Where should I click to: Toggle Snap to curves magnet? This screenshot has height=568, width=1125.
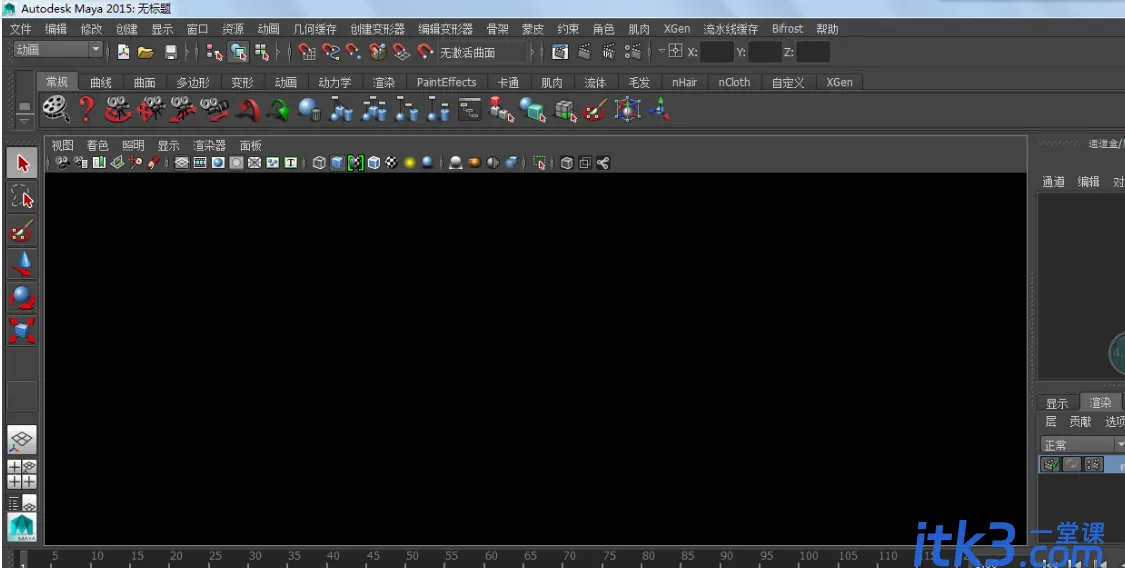(330, 52)
